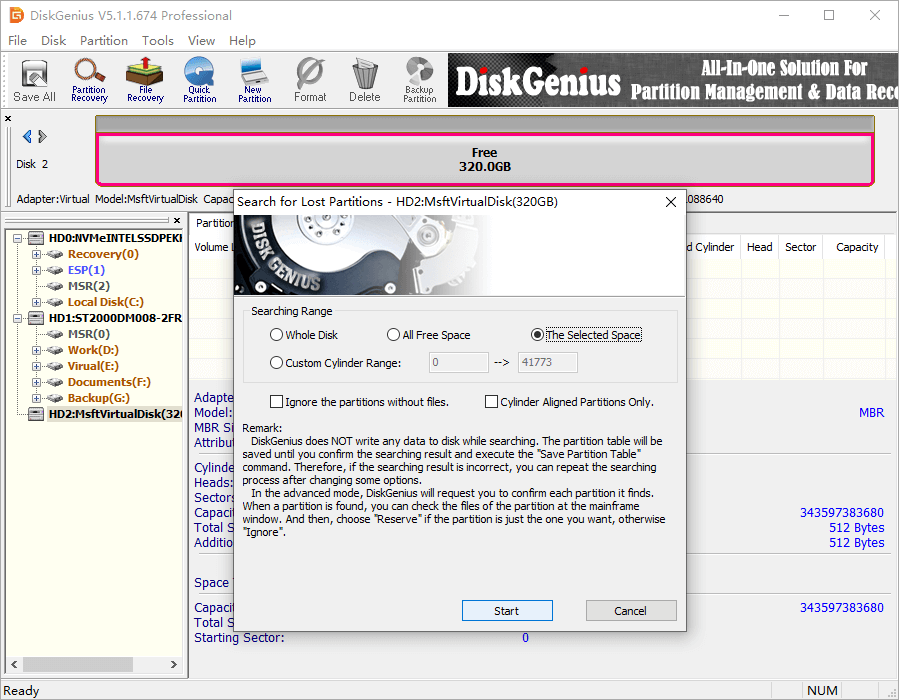
Task: Launch the Quick Partition tool
Action: 200,80
